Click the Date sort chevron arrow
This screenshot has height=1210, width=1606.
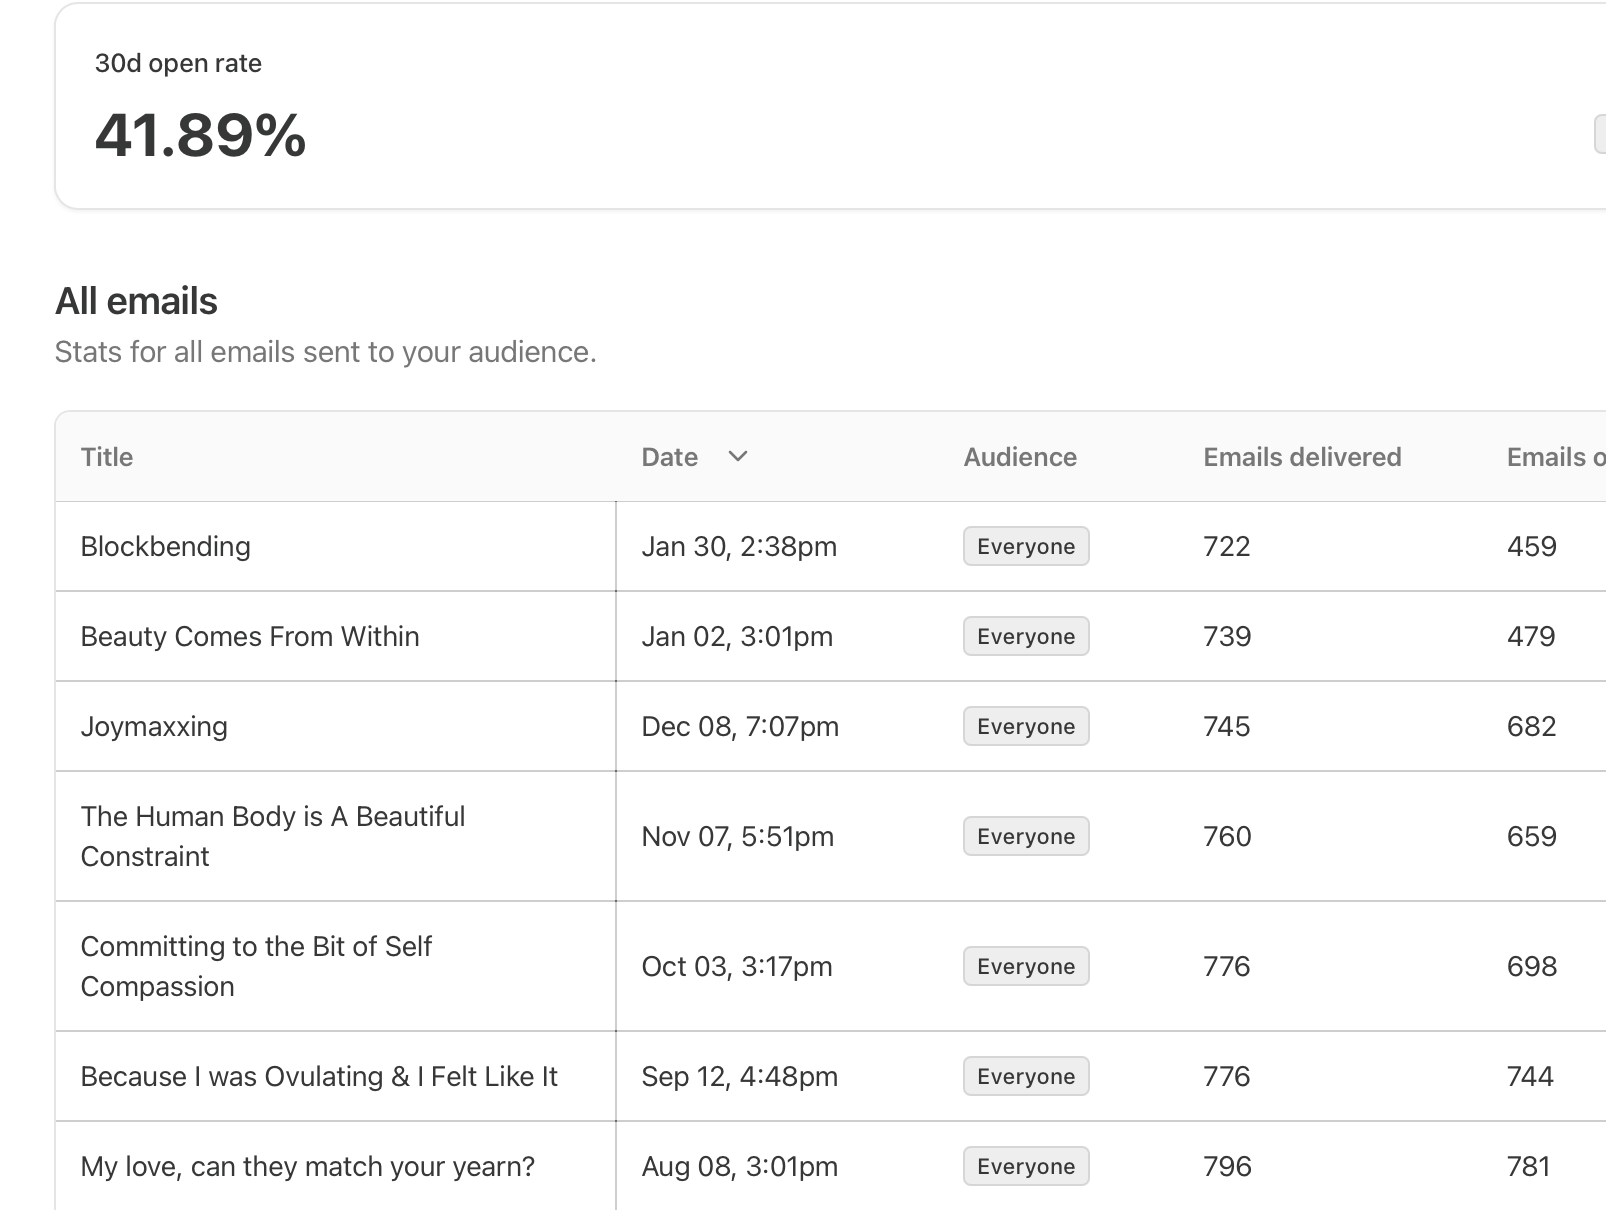pos(738,457)
